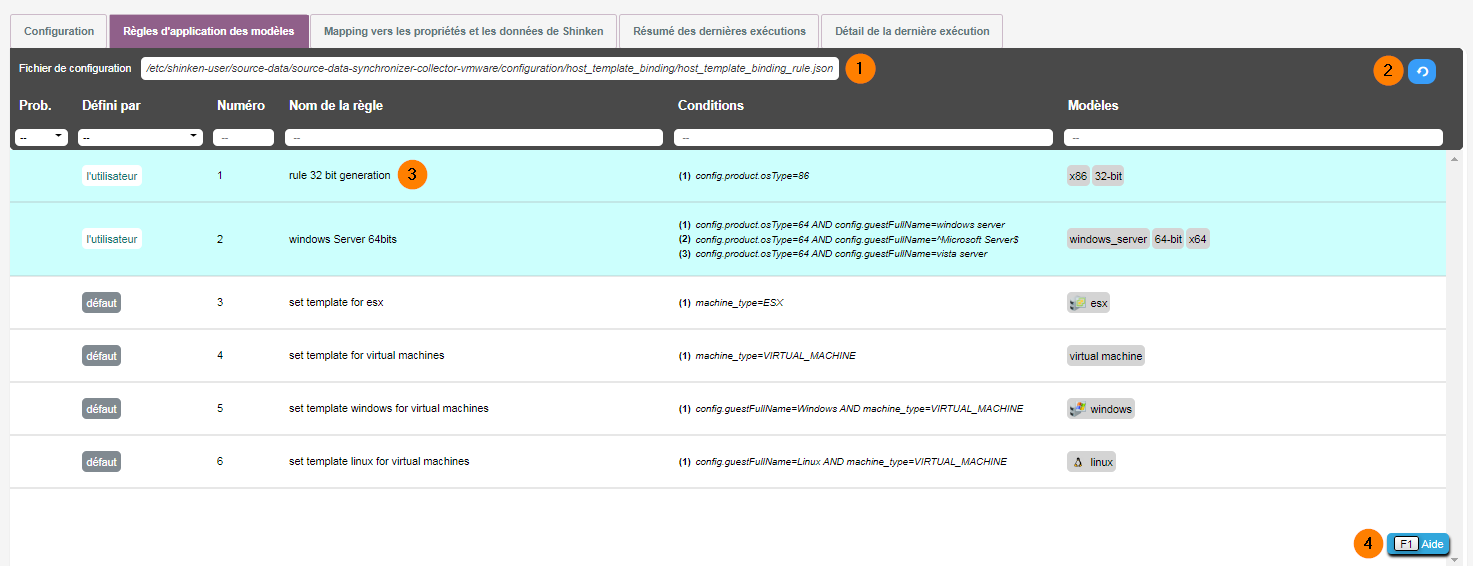Open Résumé des dernières exécutions tab

pyautogui.click(x=719, y=31)
